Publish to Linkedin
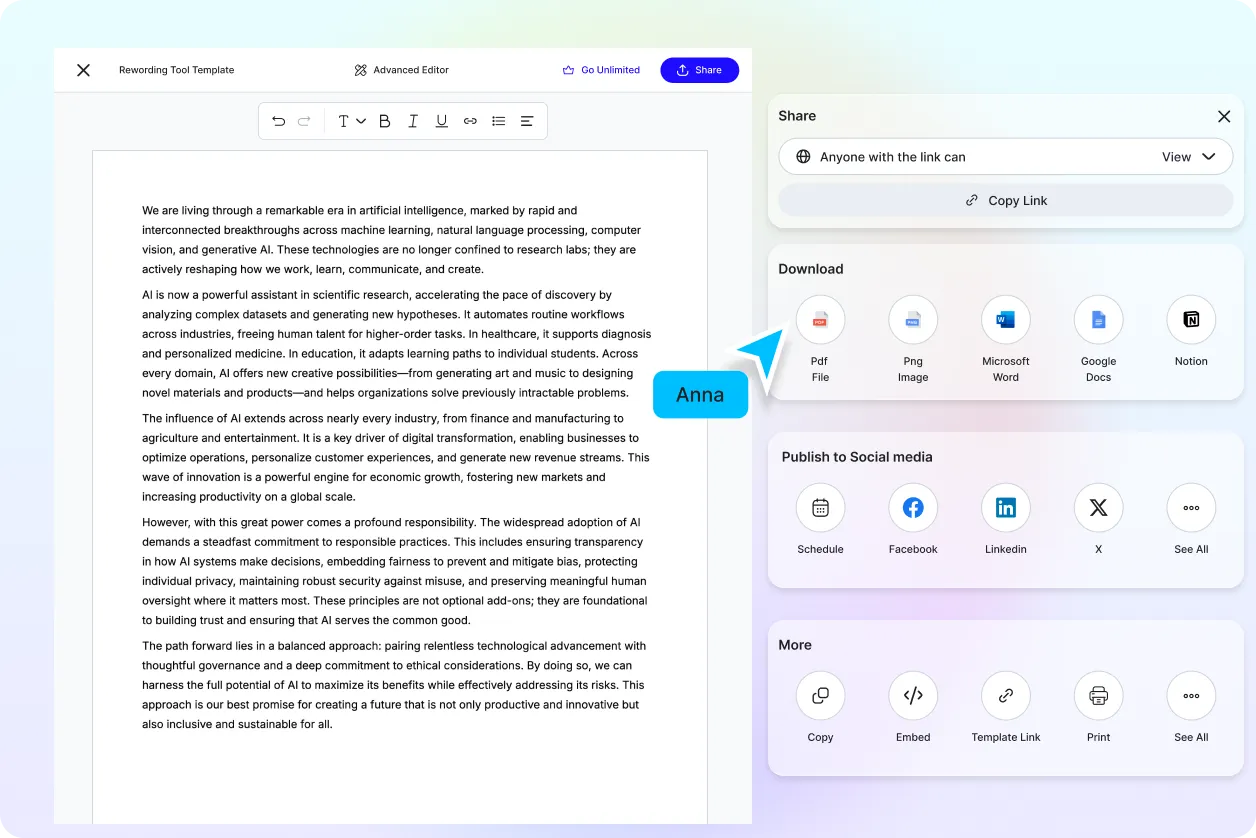Image resolution: width=1256 pixels, height=838 pixels. coord(1006,508)
